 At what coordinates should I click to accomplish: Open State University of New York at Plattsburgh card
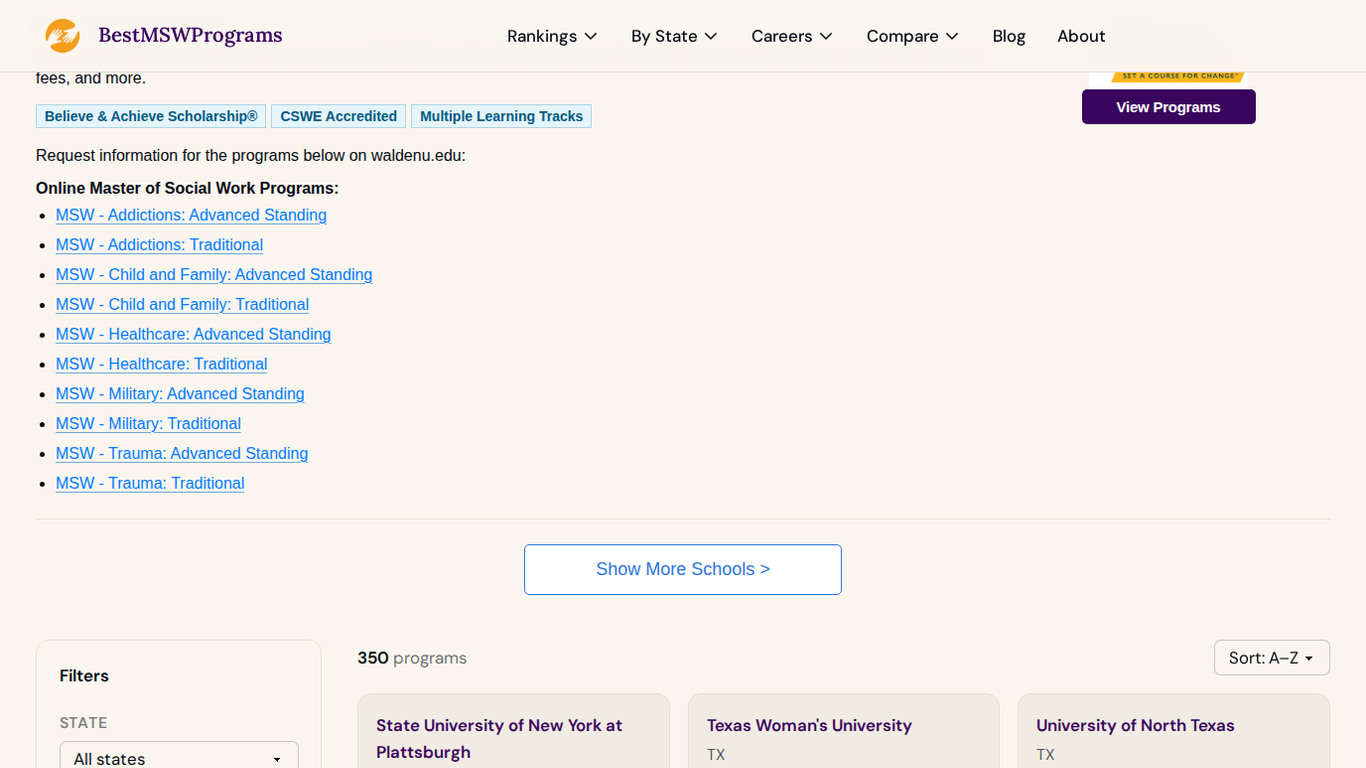pos(514,732)
